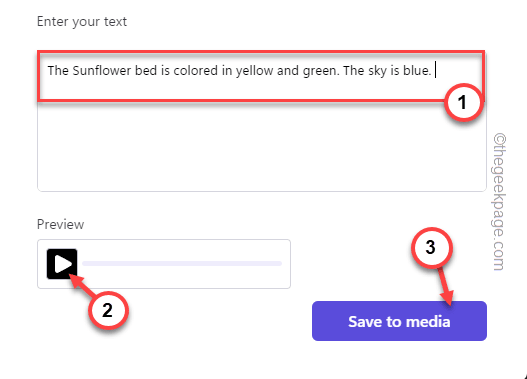Viewport: 527px width, 379px height.
Task: Click the red arrow pointing at the play button
Action: pyautogui.click(x=82, y=285)
